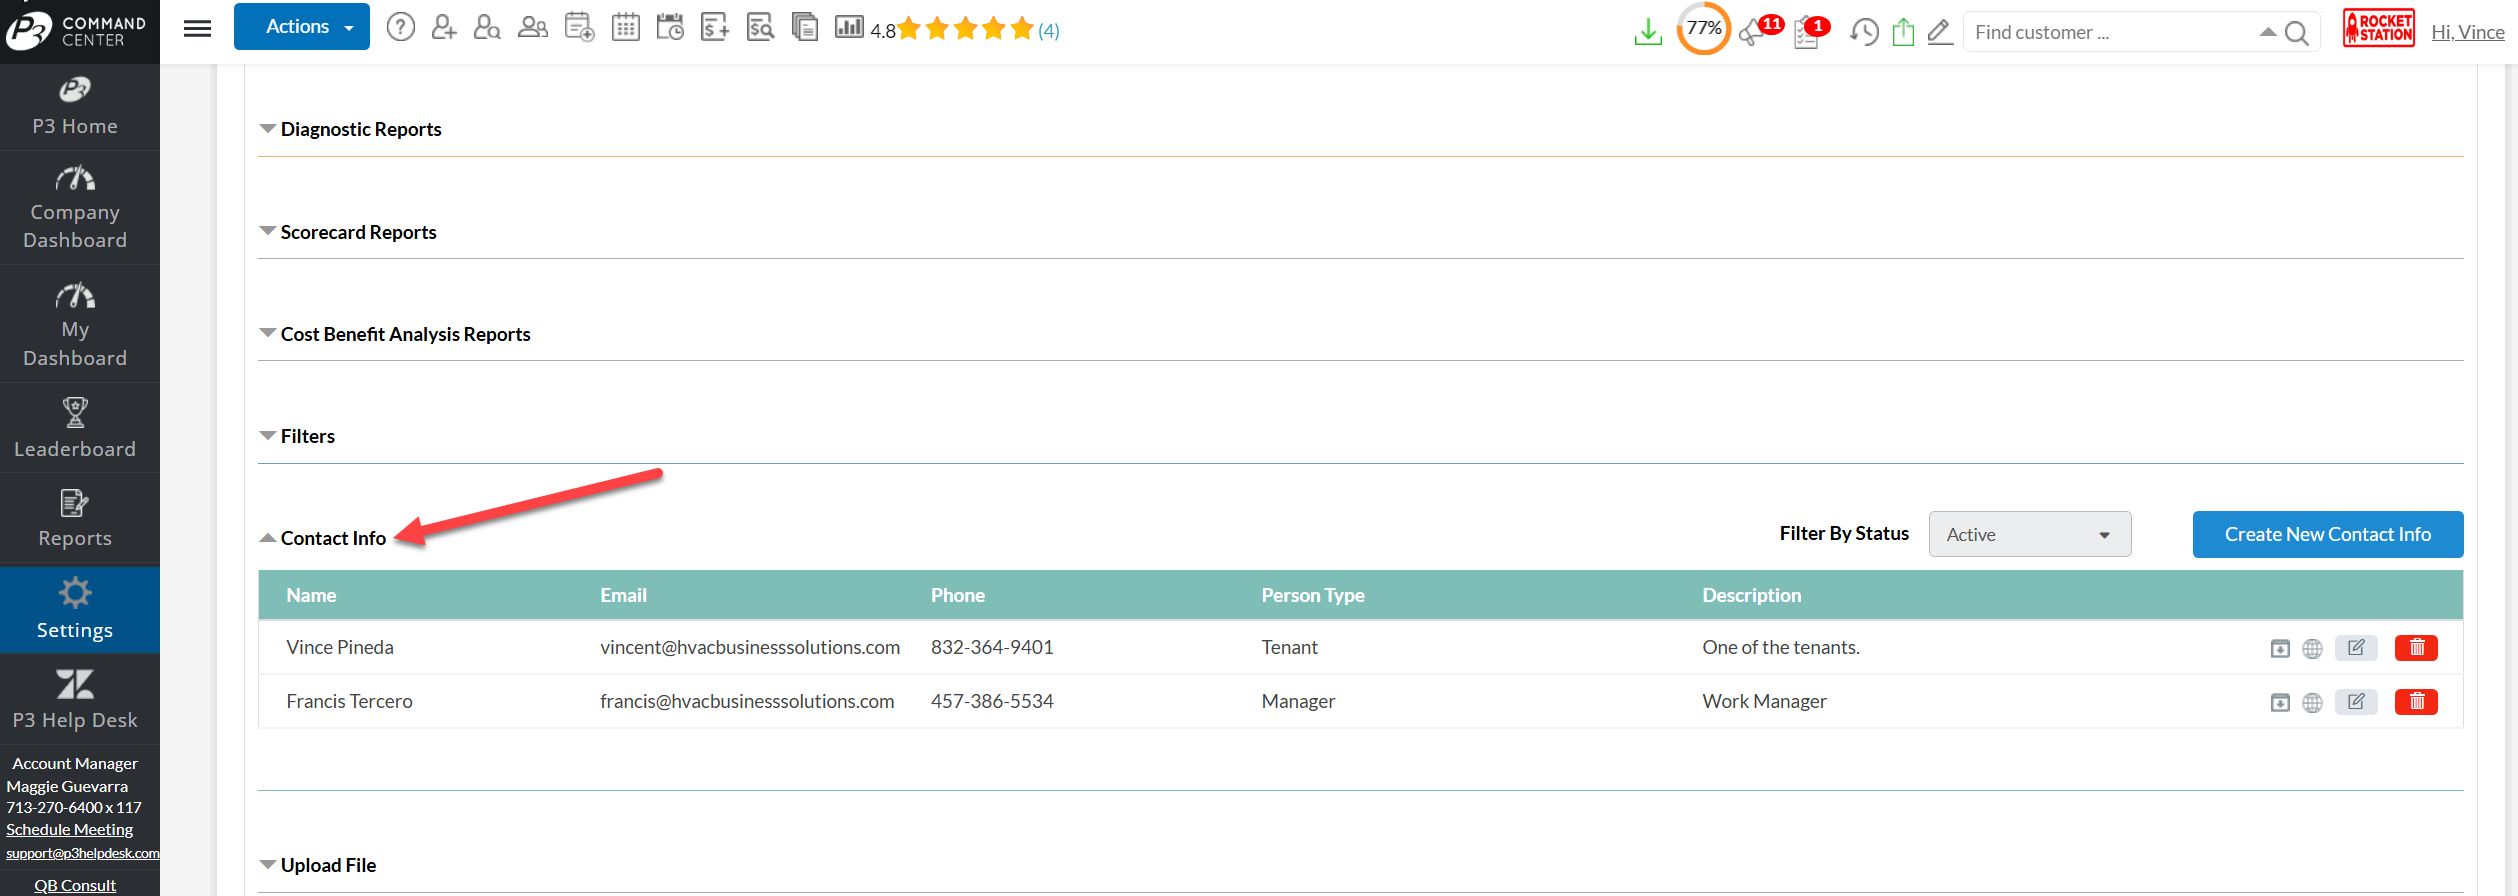The height and width of the screenshot is (896, 2518).
Task: Click the green download arrow icon
Action: tap(1647, 32)
